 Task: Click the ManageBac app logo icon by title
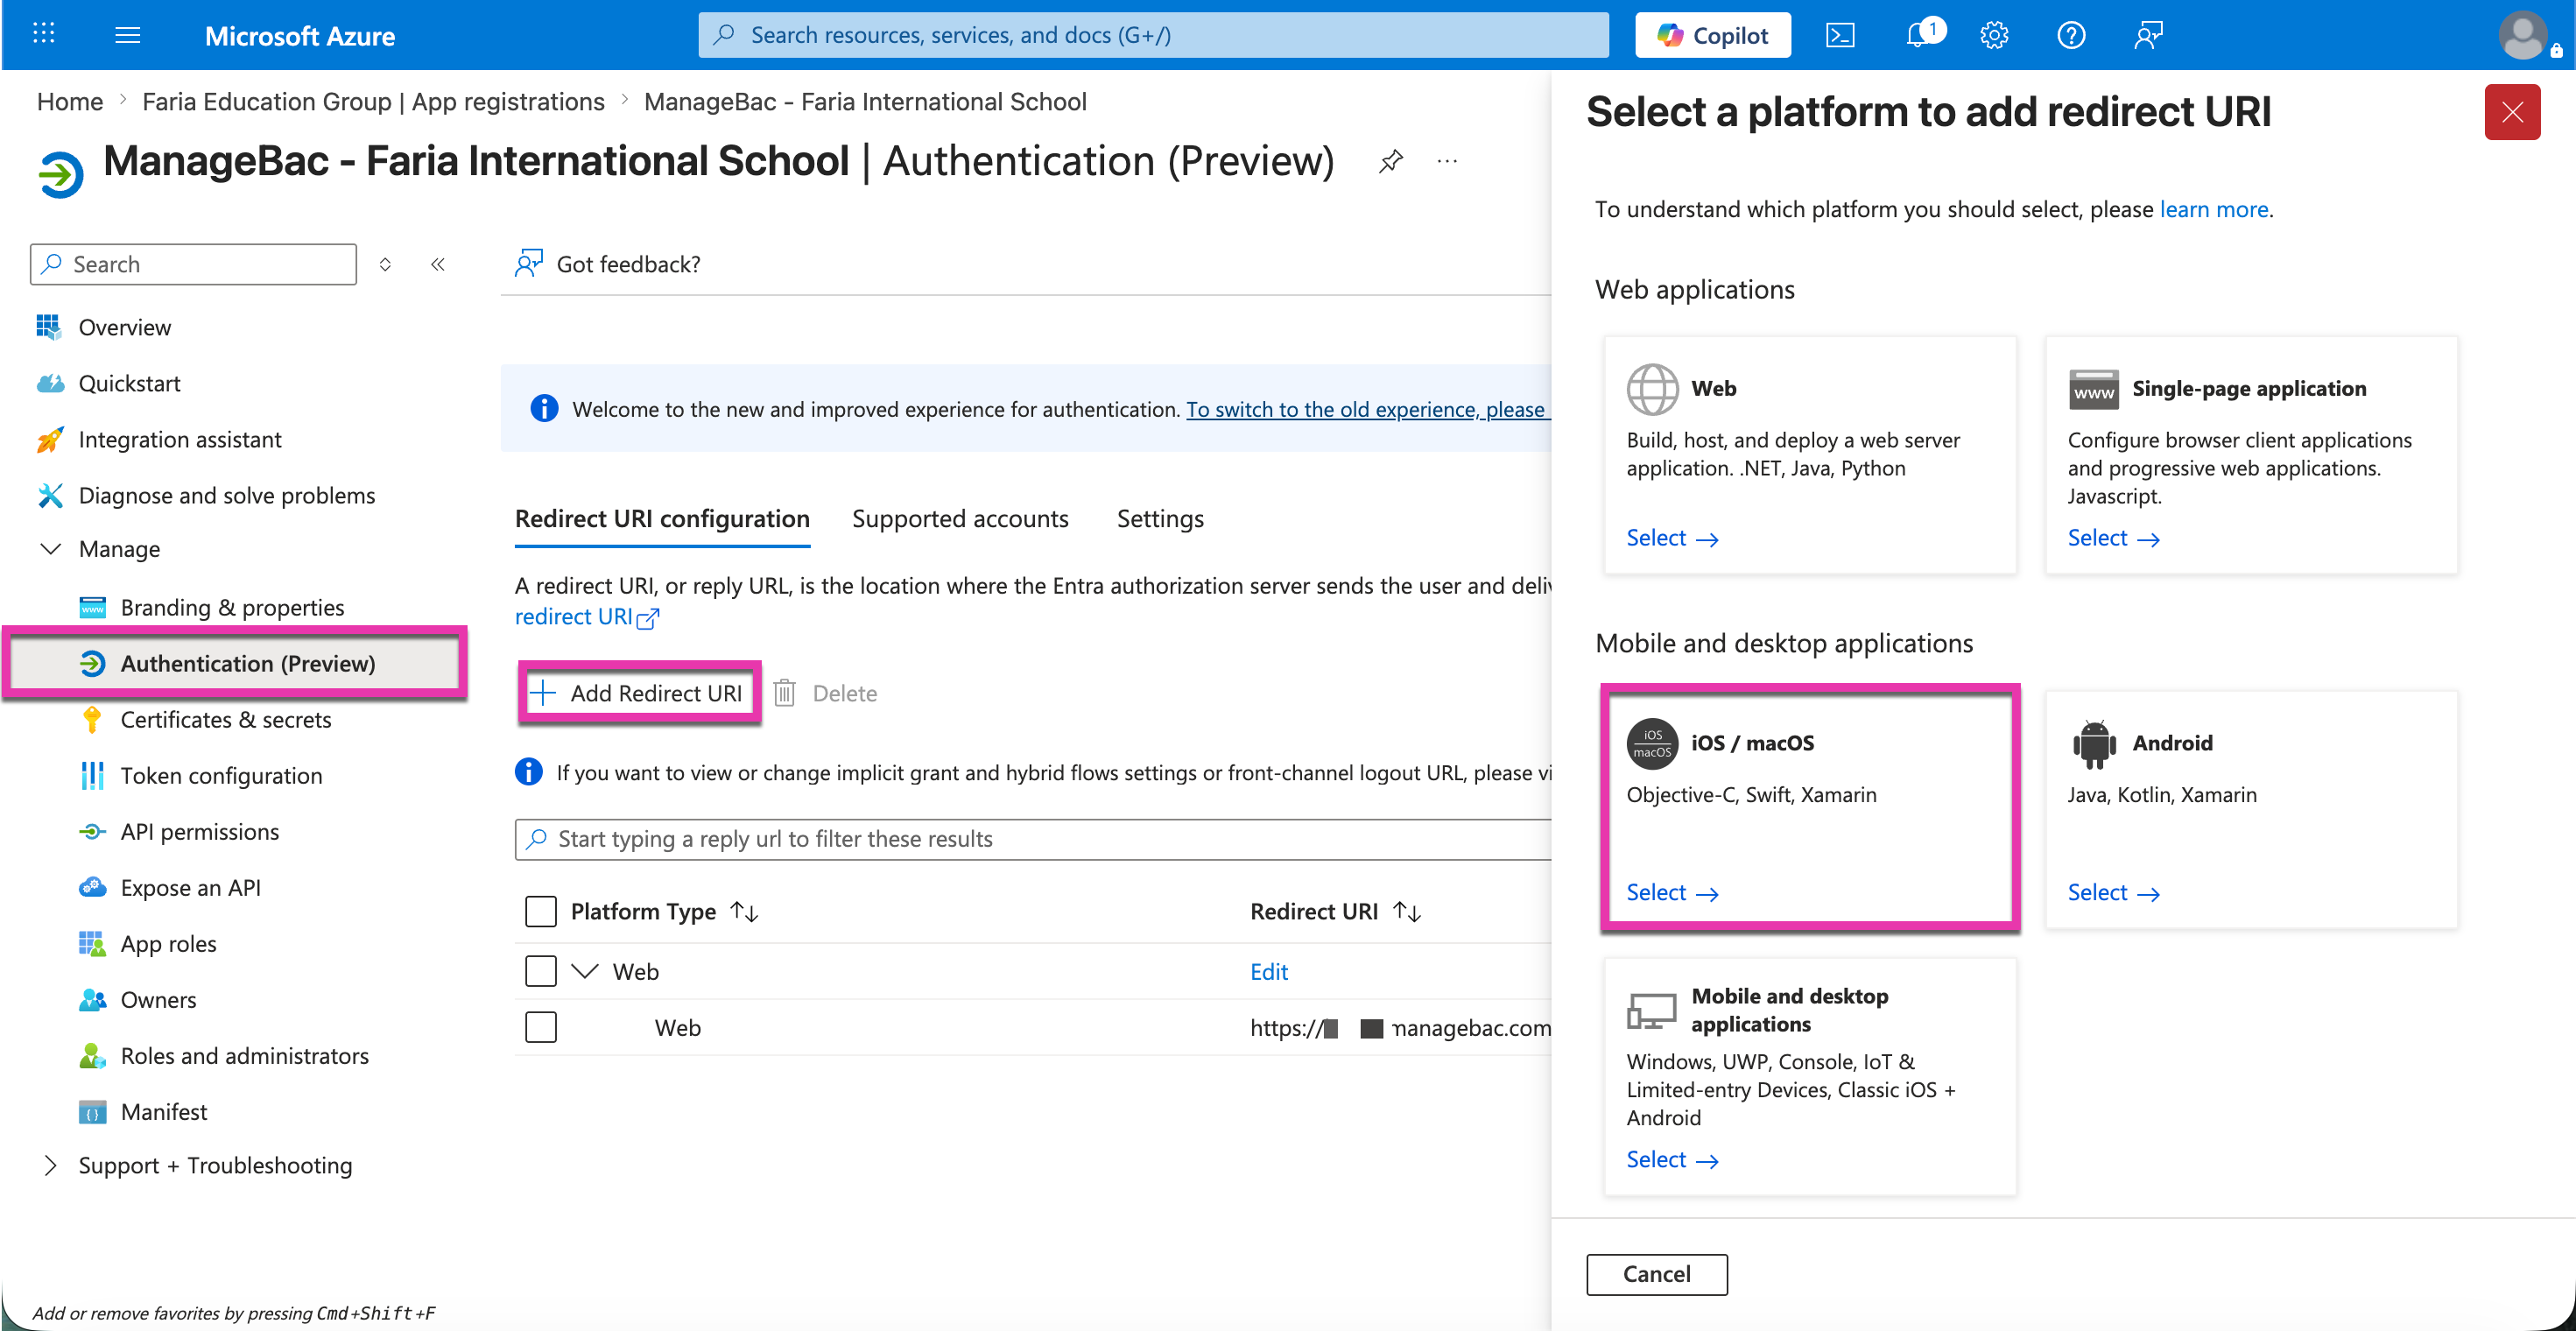tap(61, 175)
